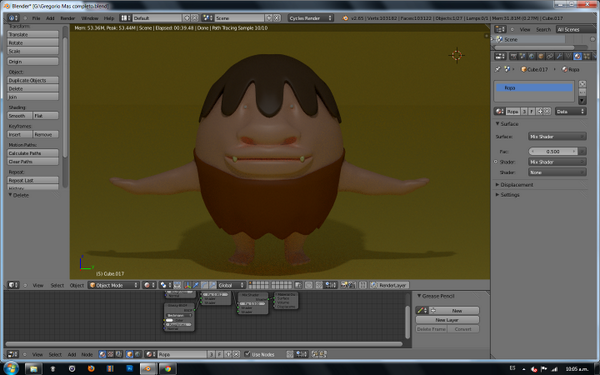Open the Surface Mix Shader dropdown

pyautogui.click(x=557, y=137)
